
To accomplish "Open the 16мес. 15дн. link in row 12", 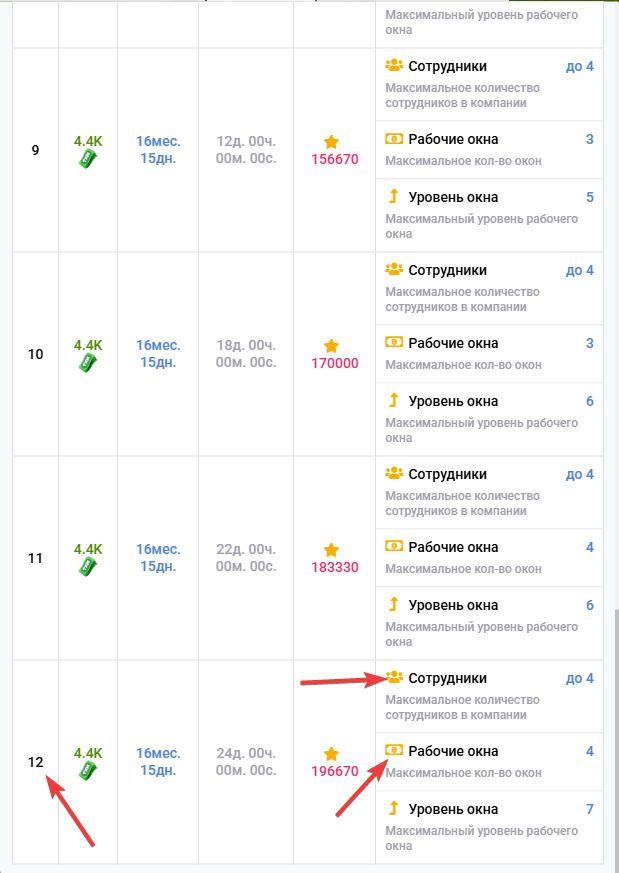I will pos(158,762).
